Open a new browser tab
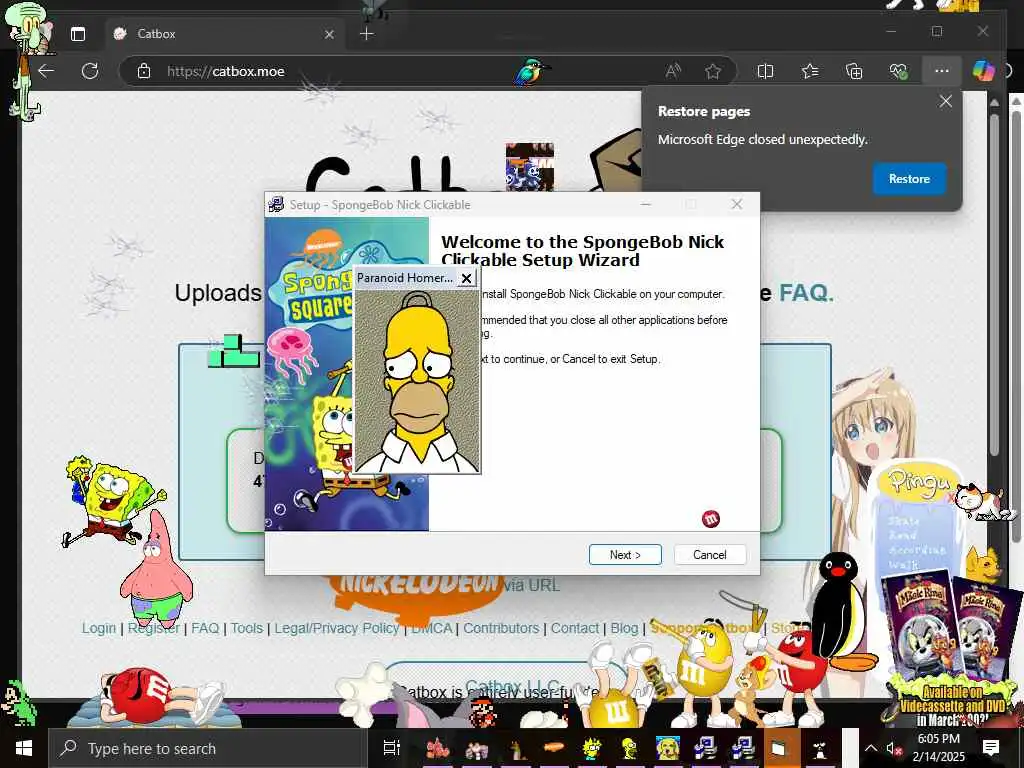Screen dimensions: 1024x768 click(367, 34)
